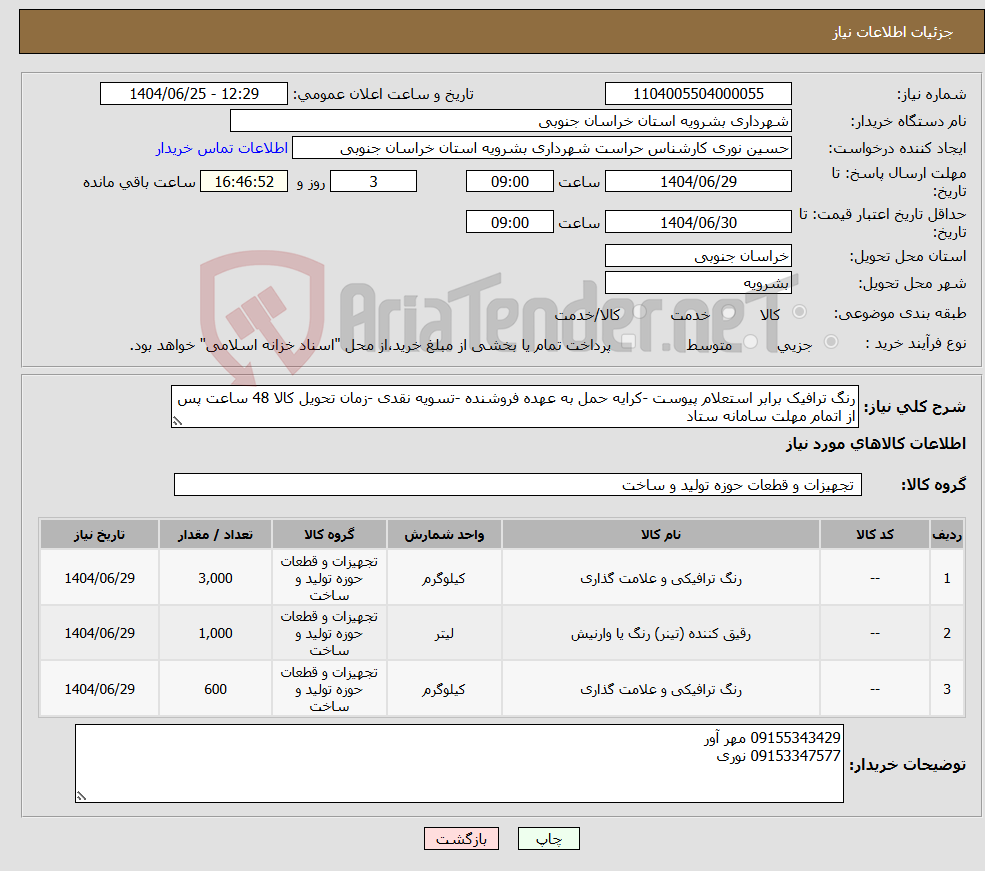Click the چاپ (print) button
The height and width of the screenshot is (871, 985).
point(548,838)
